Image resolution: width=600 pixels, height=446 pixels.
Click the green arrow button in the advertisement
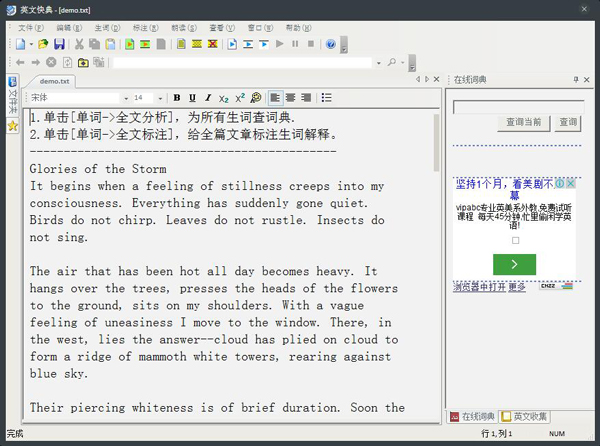pyautogui.click(x=514, y=264)
